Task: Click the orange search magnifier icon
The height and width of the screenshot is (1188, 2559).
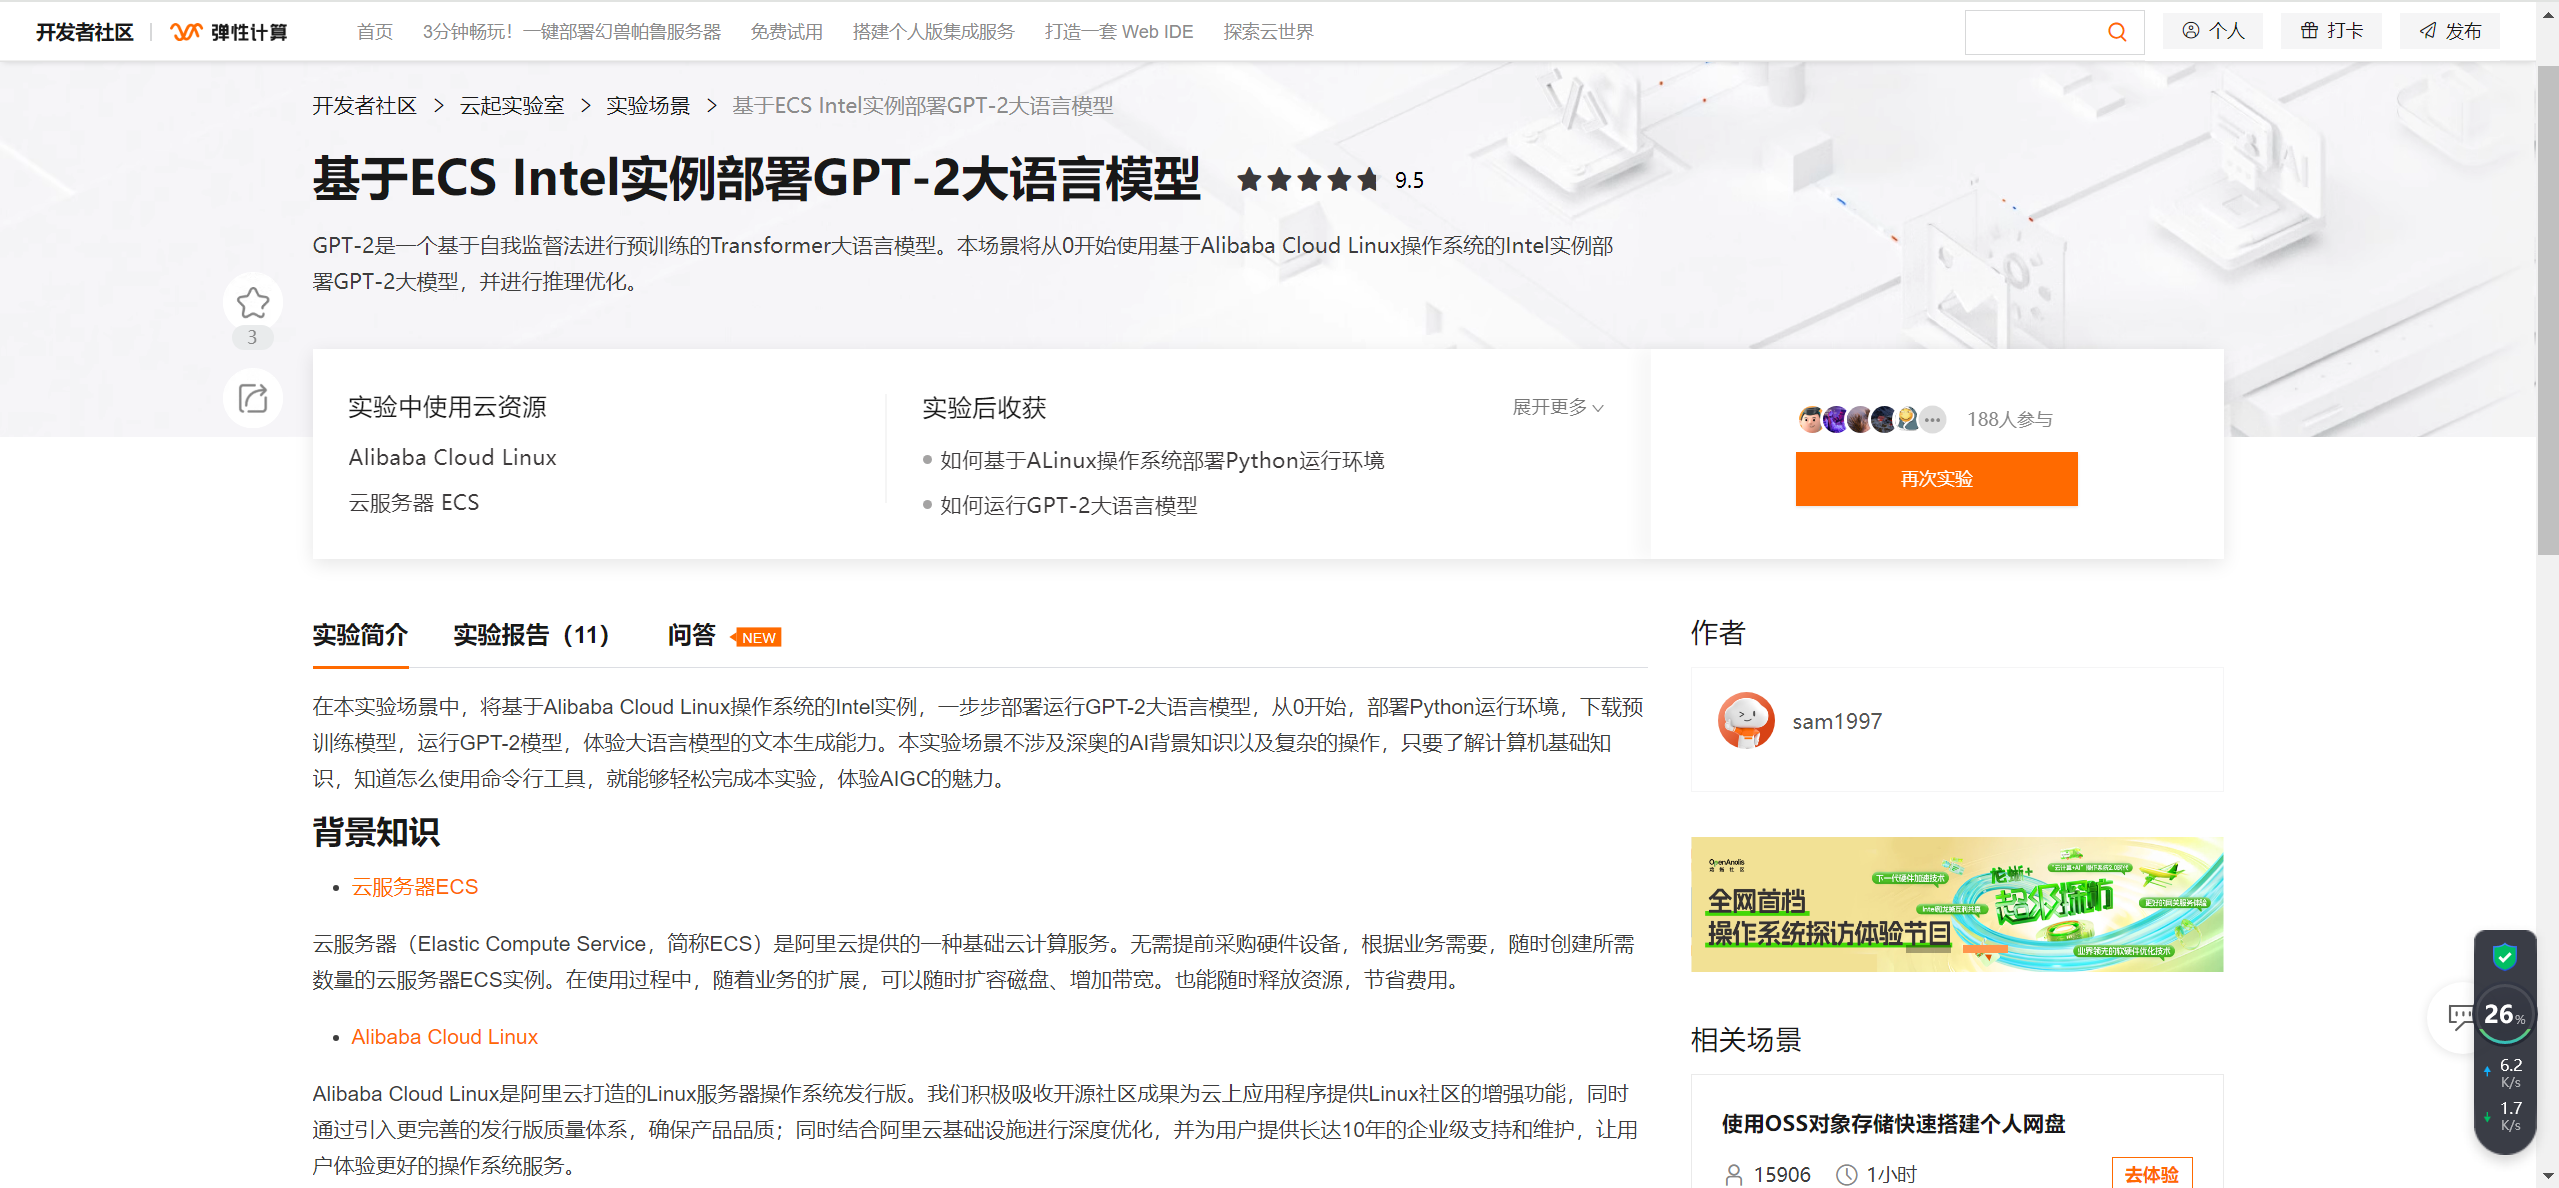Action: 2117,32
